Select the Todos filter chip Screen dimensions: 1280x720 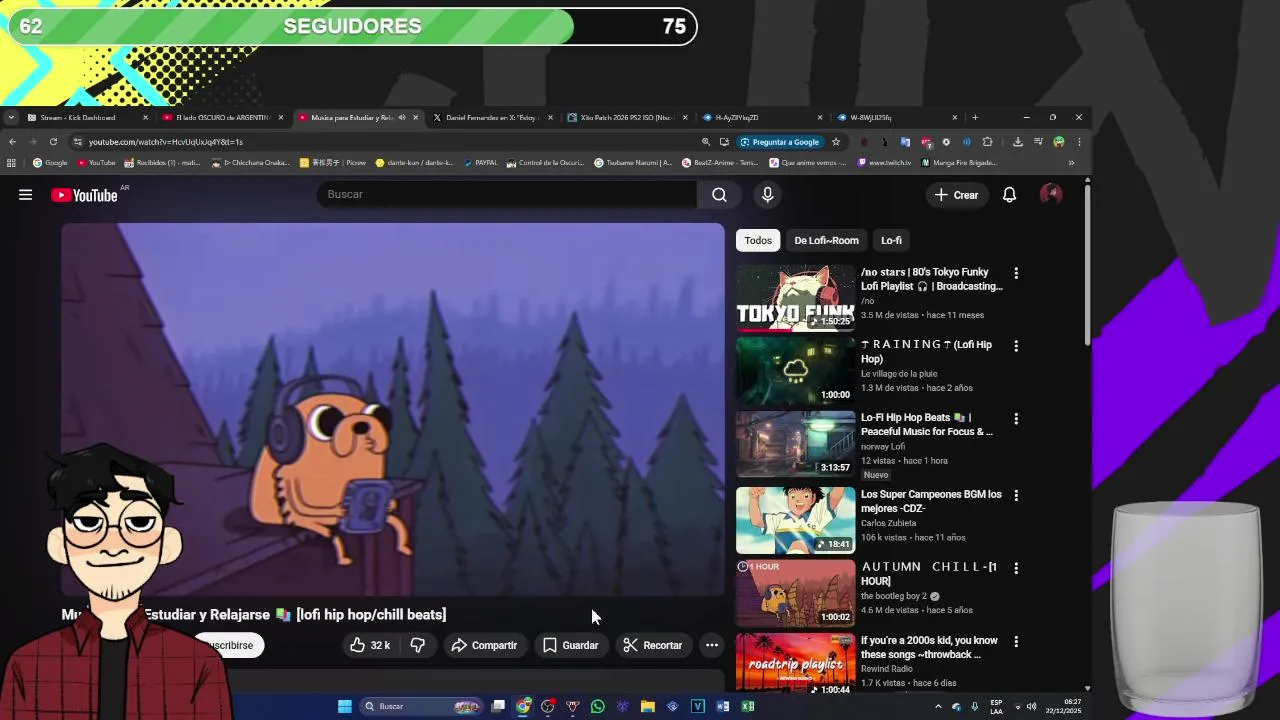click(758, 240)
